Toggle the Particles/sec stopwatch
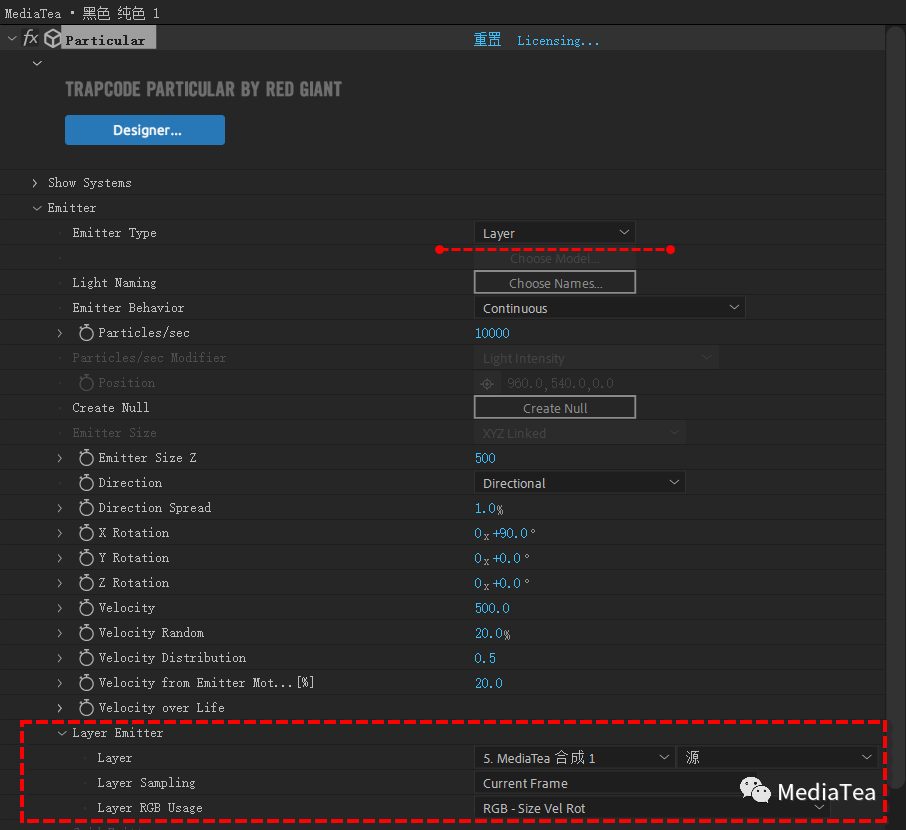This screenshot has width=906, height=830. pyautogui.click(x=86, y=333)
